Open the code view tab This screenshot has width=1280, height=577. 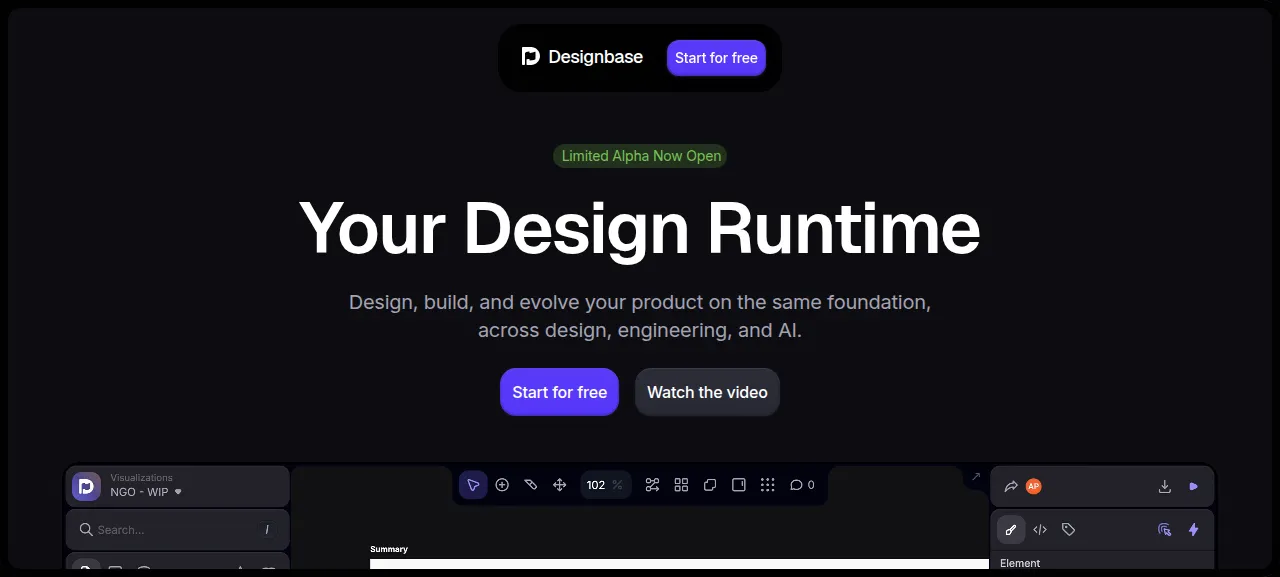[x=1040, y=530]
